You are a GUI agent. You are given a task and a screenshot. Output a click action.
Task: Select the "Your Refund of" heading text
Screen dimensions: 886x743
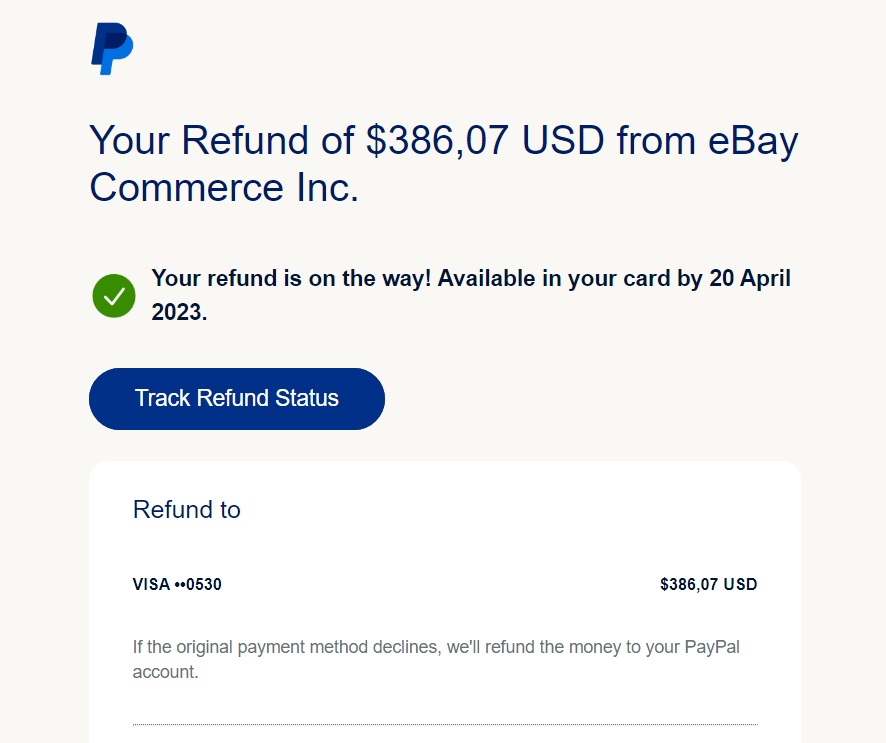tap(222, 141)
